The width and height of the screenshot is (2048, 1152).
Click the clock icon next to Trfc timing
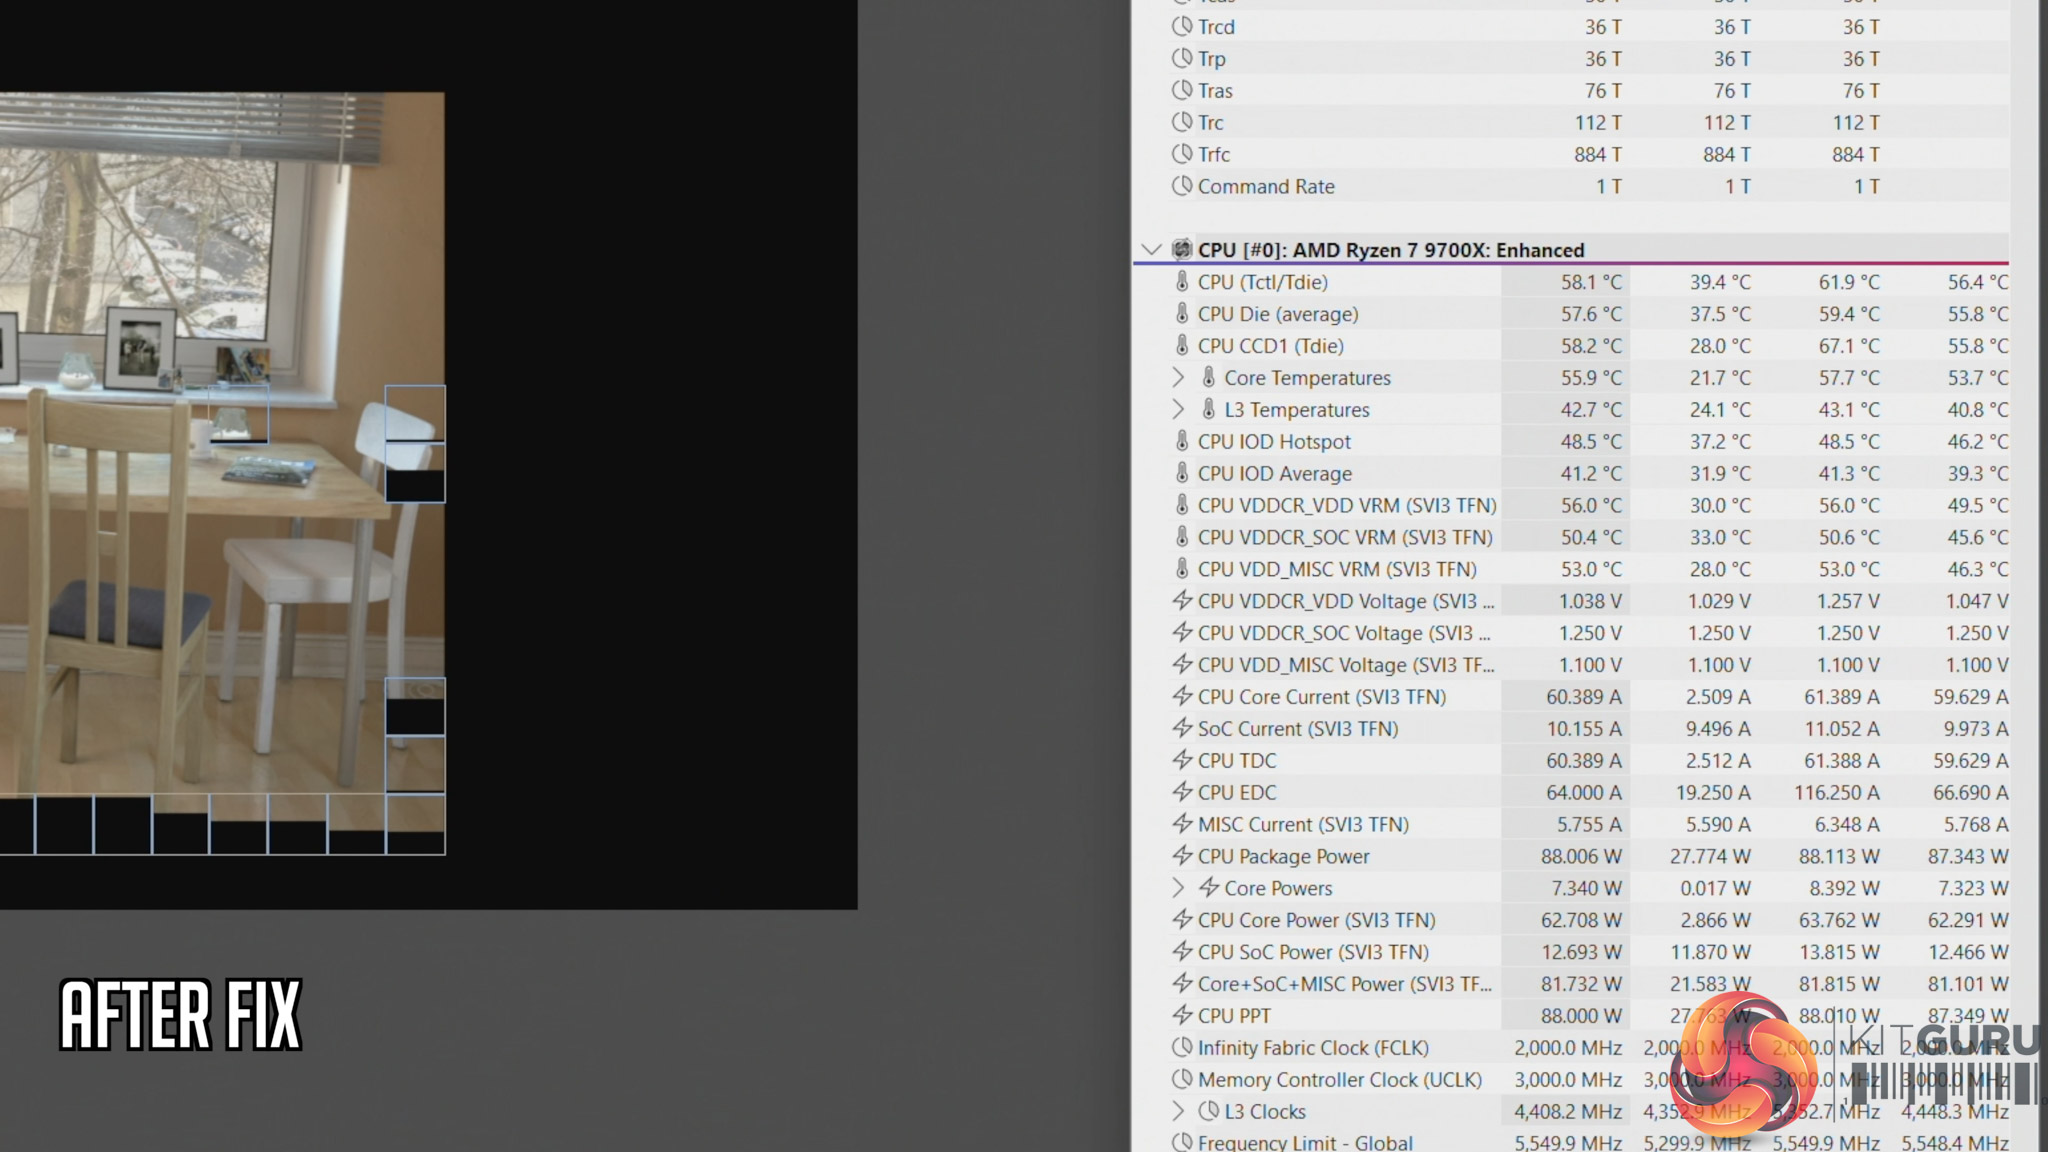coord(1182,154)
